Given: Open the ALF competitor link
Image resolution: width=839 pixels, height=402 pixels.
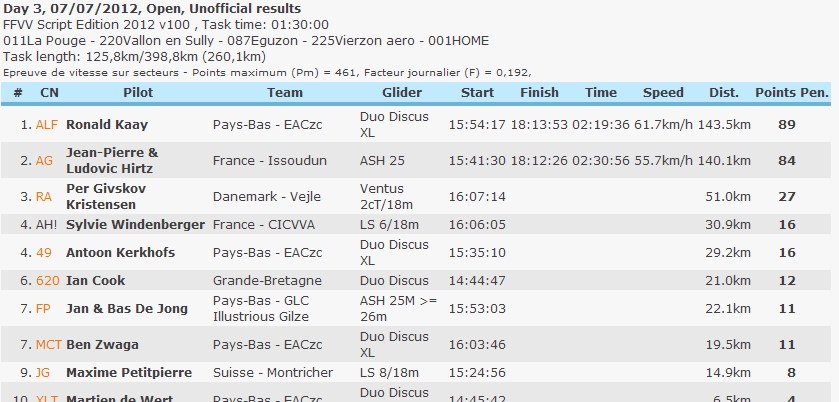Looking at the screenshot, I should (47, 125).
